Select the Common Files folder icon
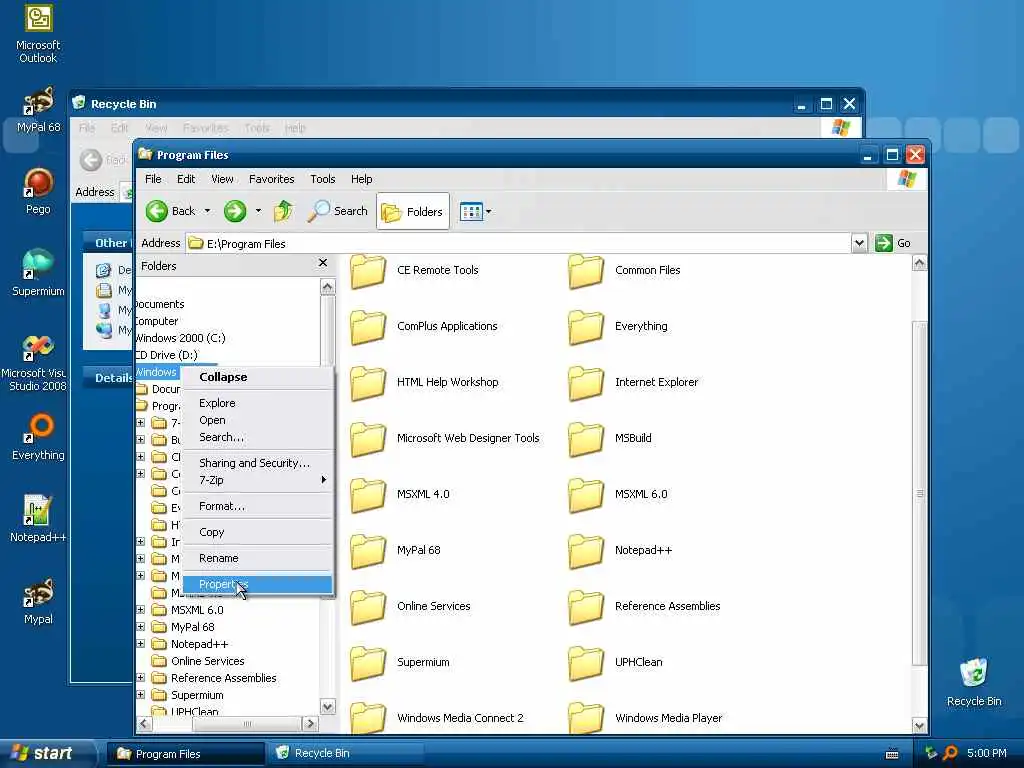The height and width of the screenshot is (768, 1024). coord(586,271)
